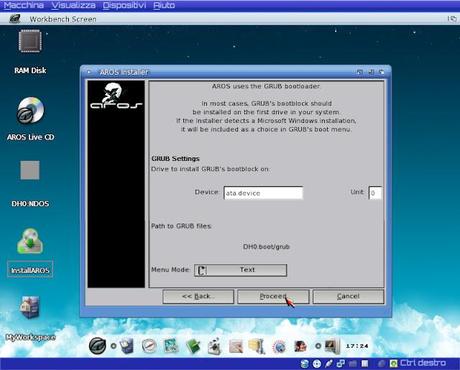Screen dimensions: 460x370
Task: Open the compass browser icon in dock
Action: coord(149,346)
